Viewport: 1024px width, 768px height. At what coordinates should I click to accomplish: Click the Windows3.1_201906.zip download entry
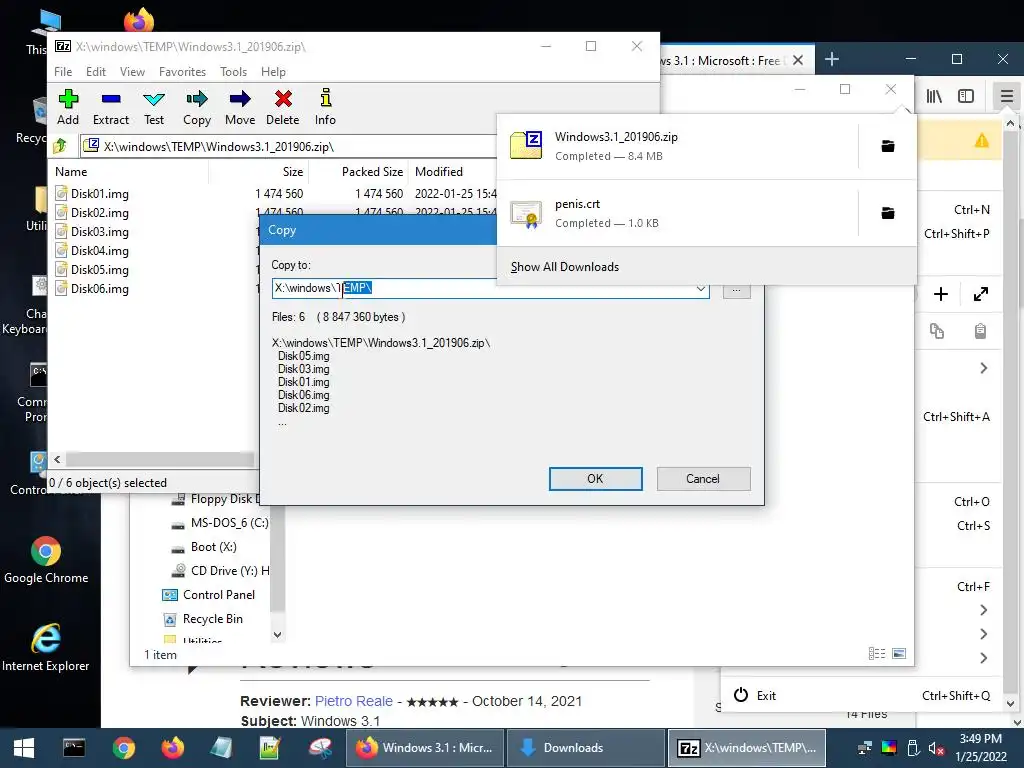click(x=679, y=146)
